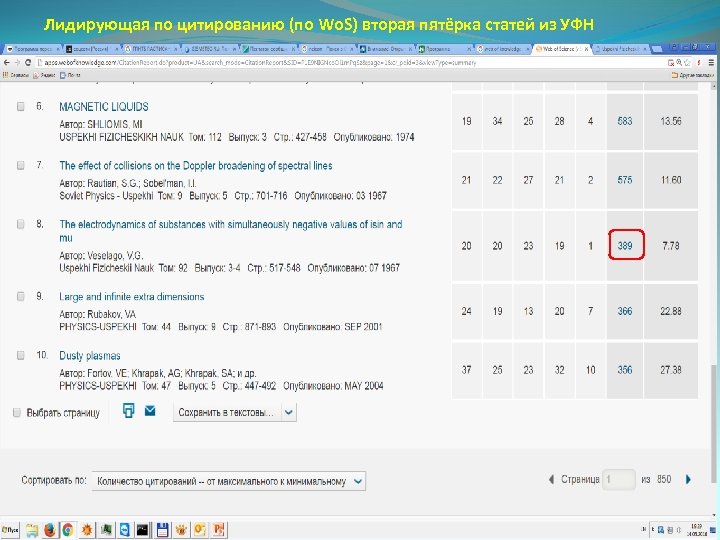This screenshot has height=540, width=720.
Task: Switch to the last tab 'Uspekhi Fizicheskikh'
Action: click(x=620, y=48)
